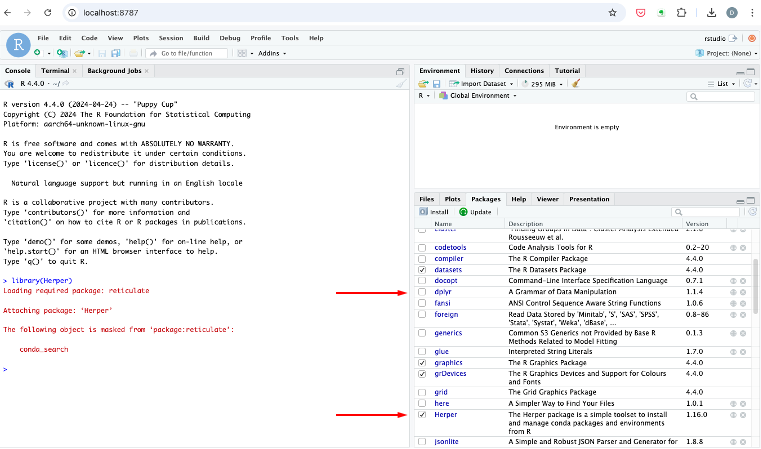
Task: Click the web globe icon for glue
Action: (733, 351)
